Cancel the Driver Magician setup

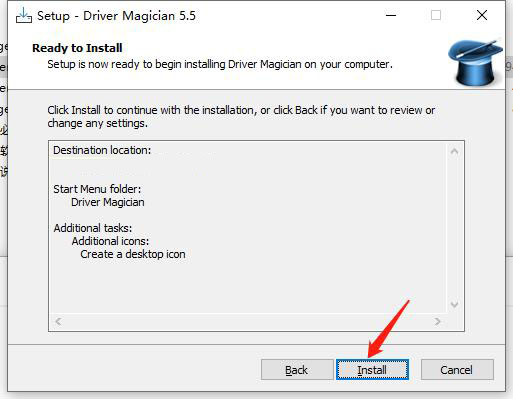tap(457, 370)
